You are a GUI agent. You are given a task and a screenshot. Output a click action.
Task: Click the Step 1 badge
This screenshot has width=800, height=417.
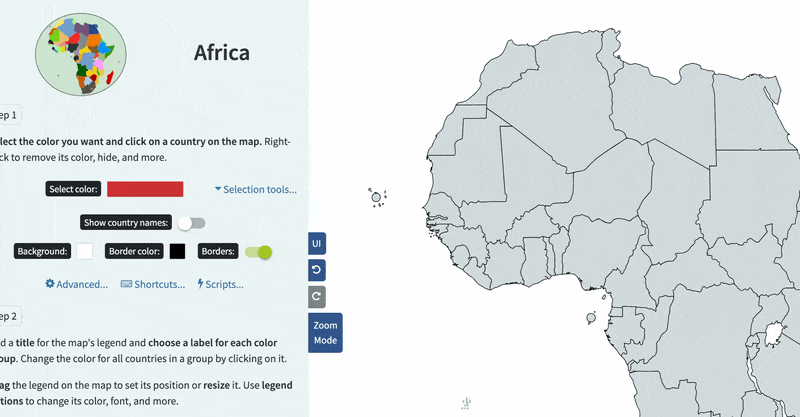(x=8, y=115)
